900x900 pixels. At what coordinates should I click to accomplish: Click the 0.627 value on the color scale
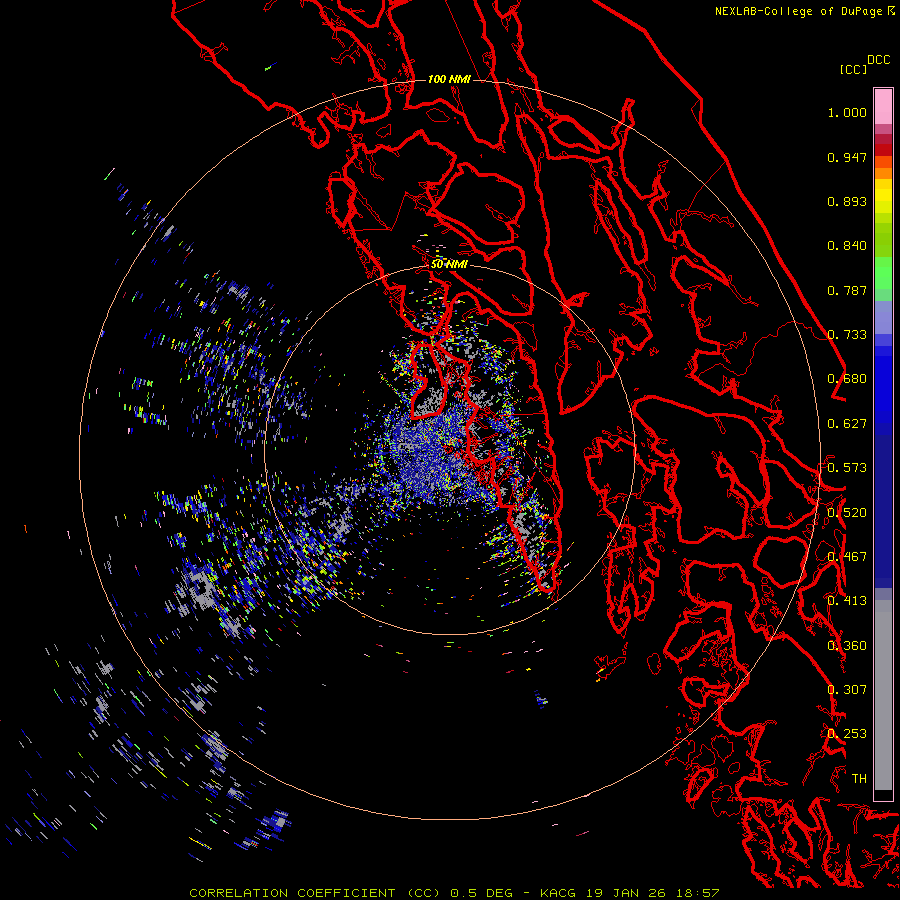(847, 424)
